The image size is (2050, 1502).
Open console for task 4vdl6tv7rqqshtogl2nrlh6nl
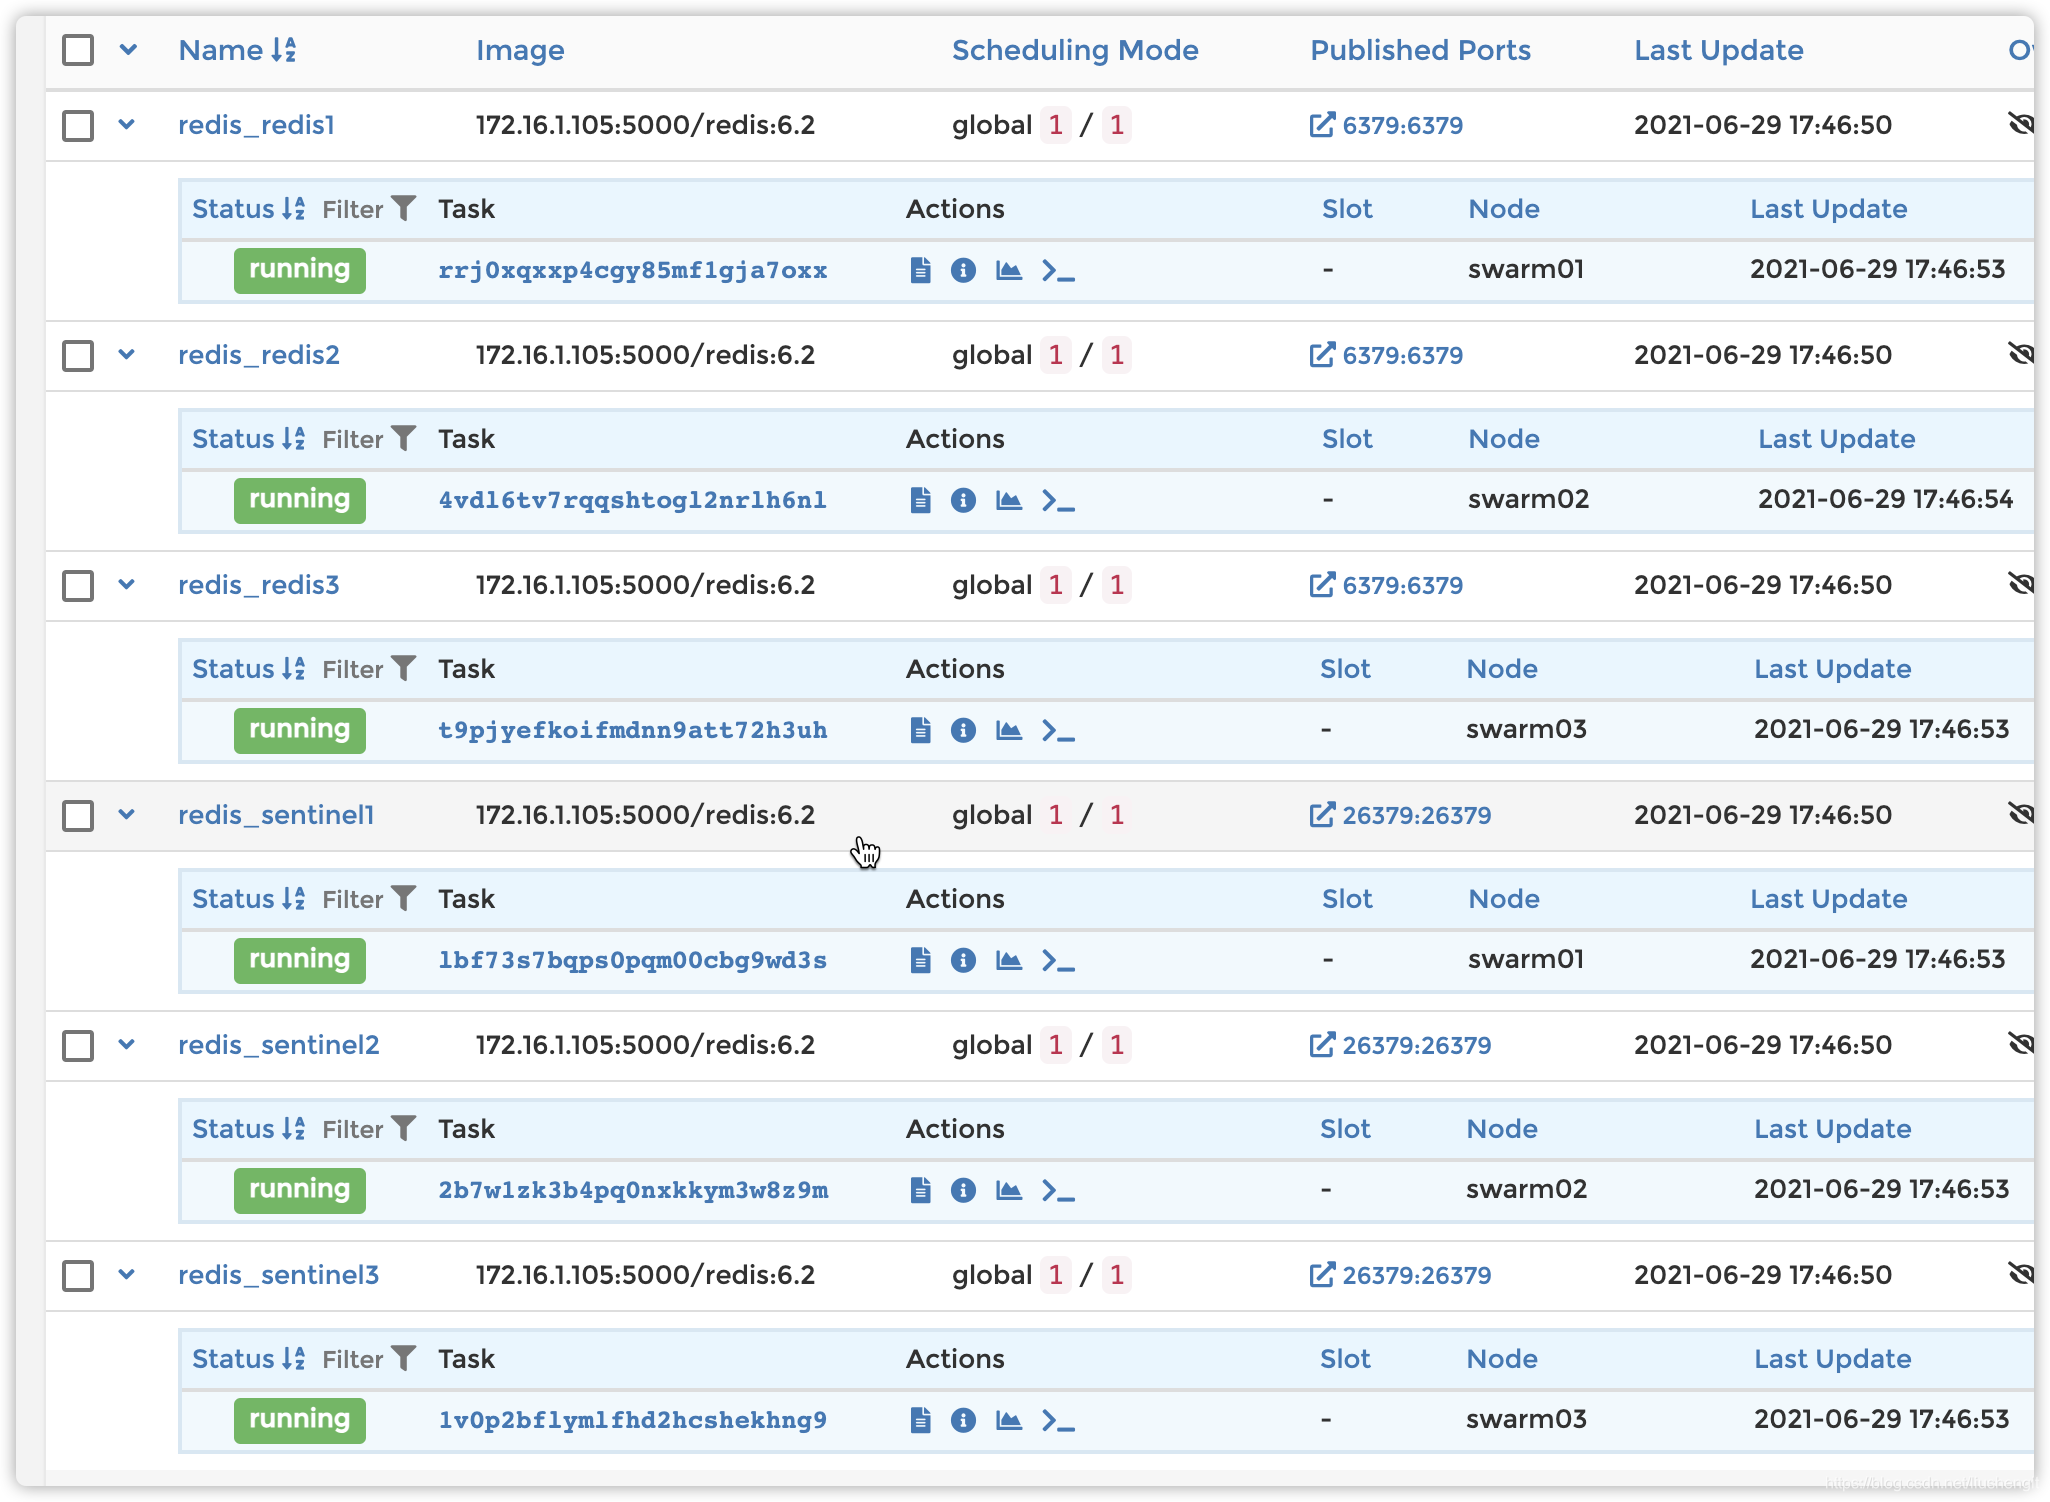pyautogui.click(x=1058, y=500)
